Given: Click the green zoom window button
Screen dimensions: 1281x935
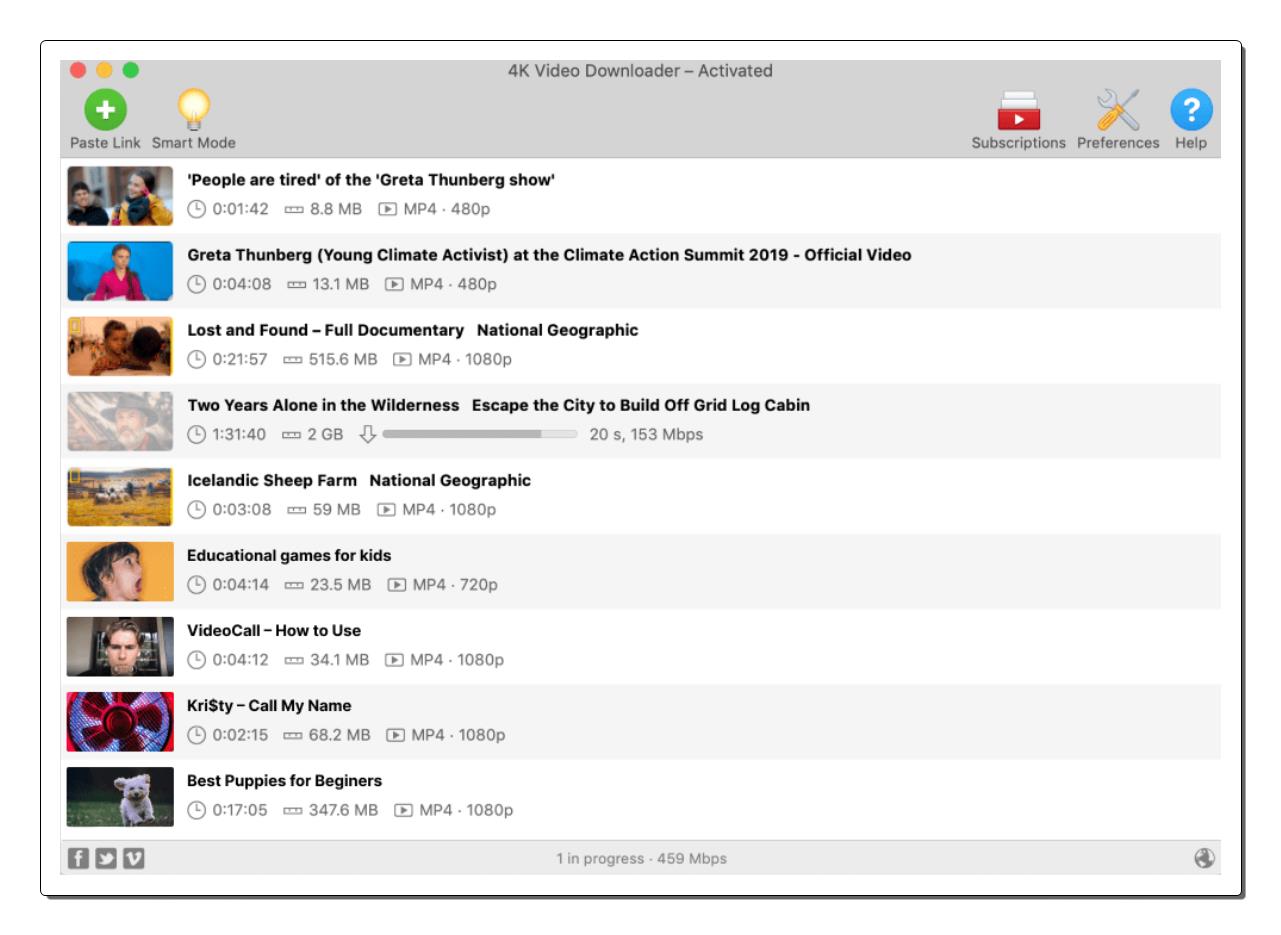Looking at the screenshot, I should click(x=130, y=70).
